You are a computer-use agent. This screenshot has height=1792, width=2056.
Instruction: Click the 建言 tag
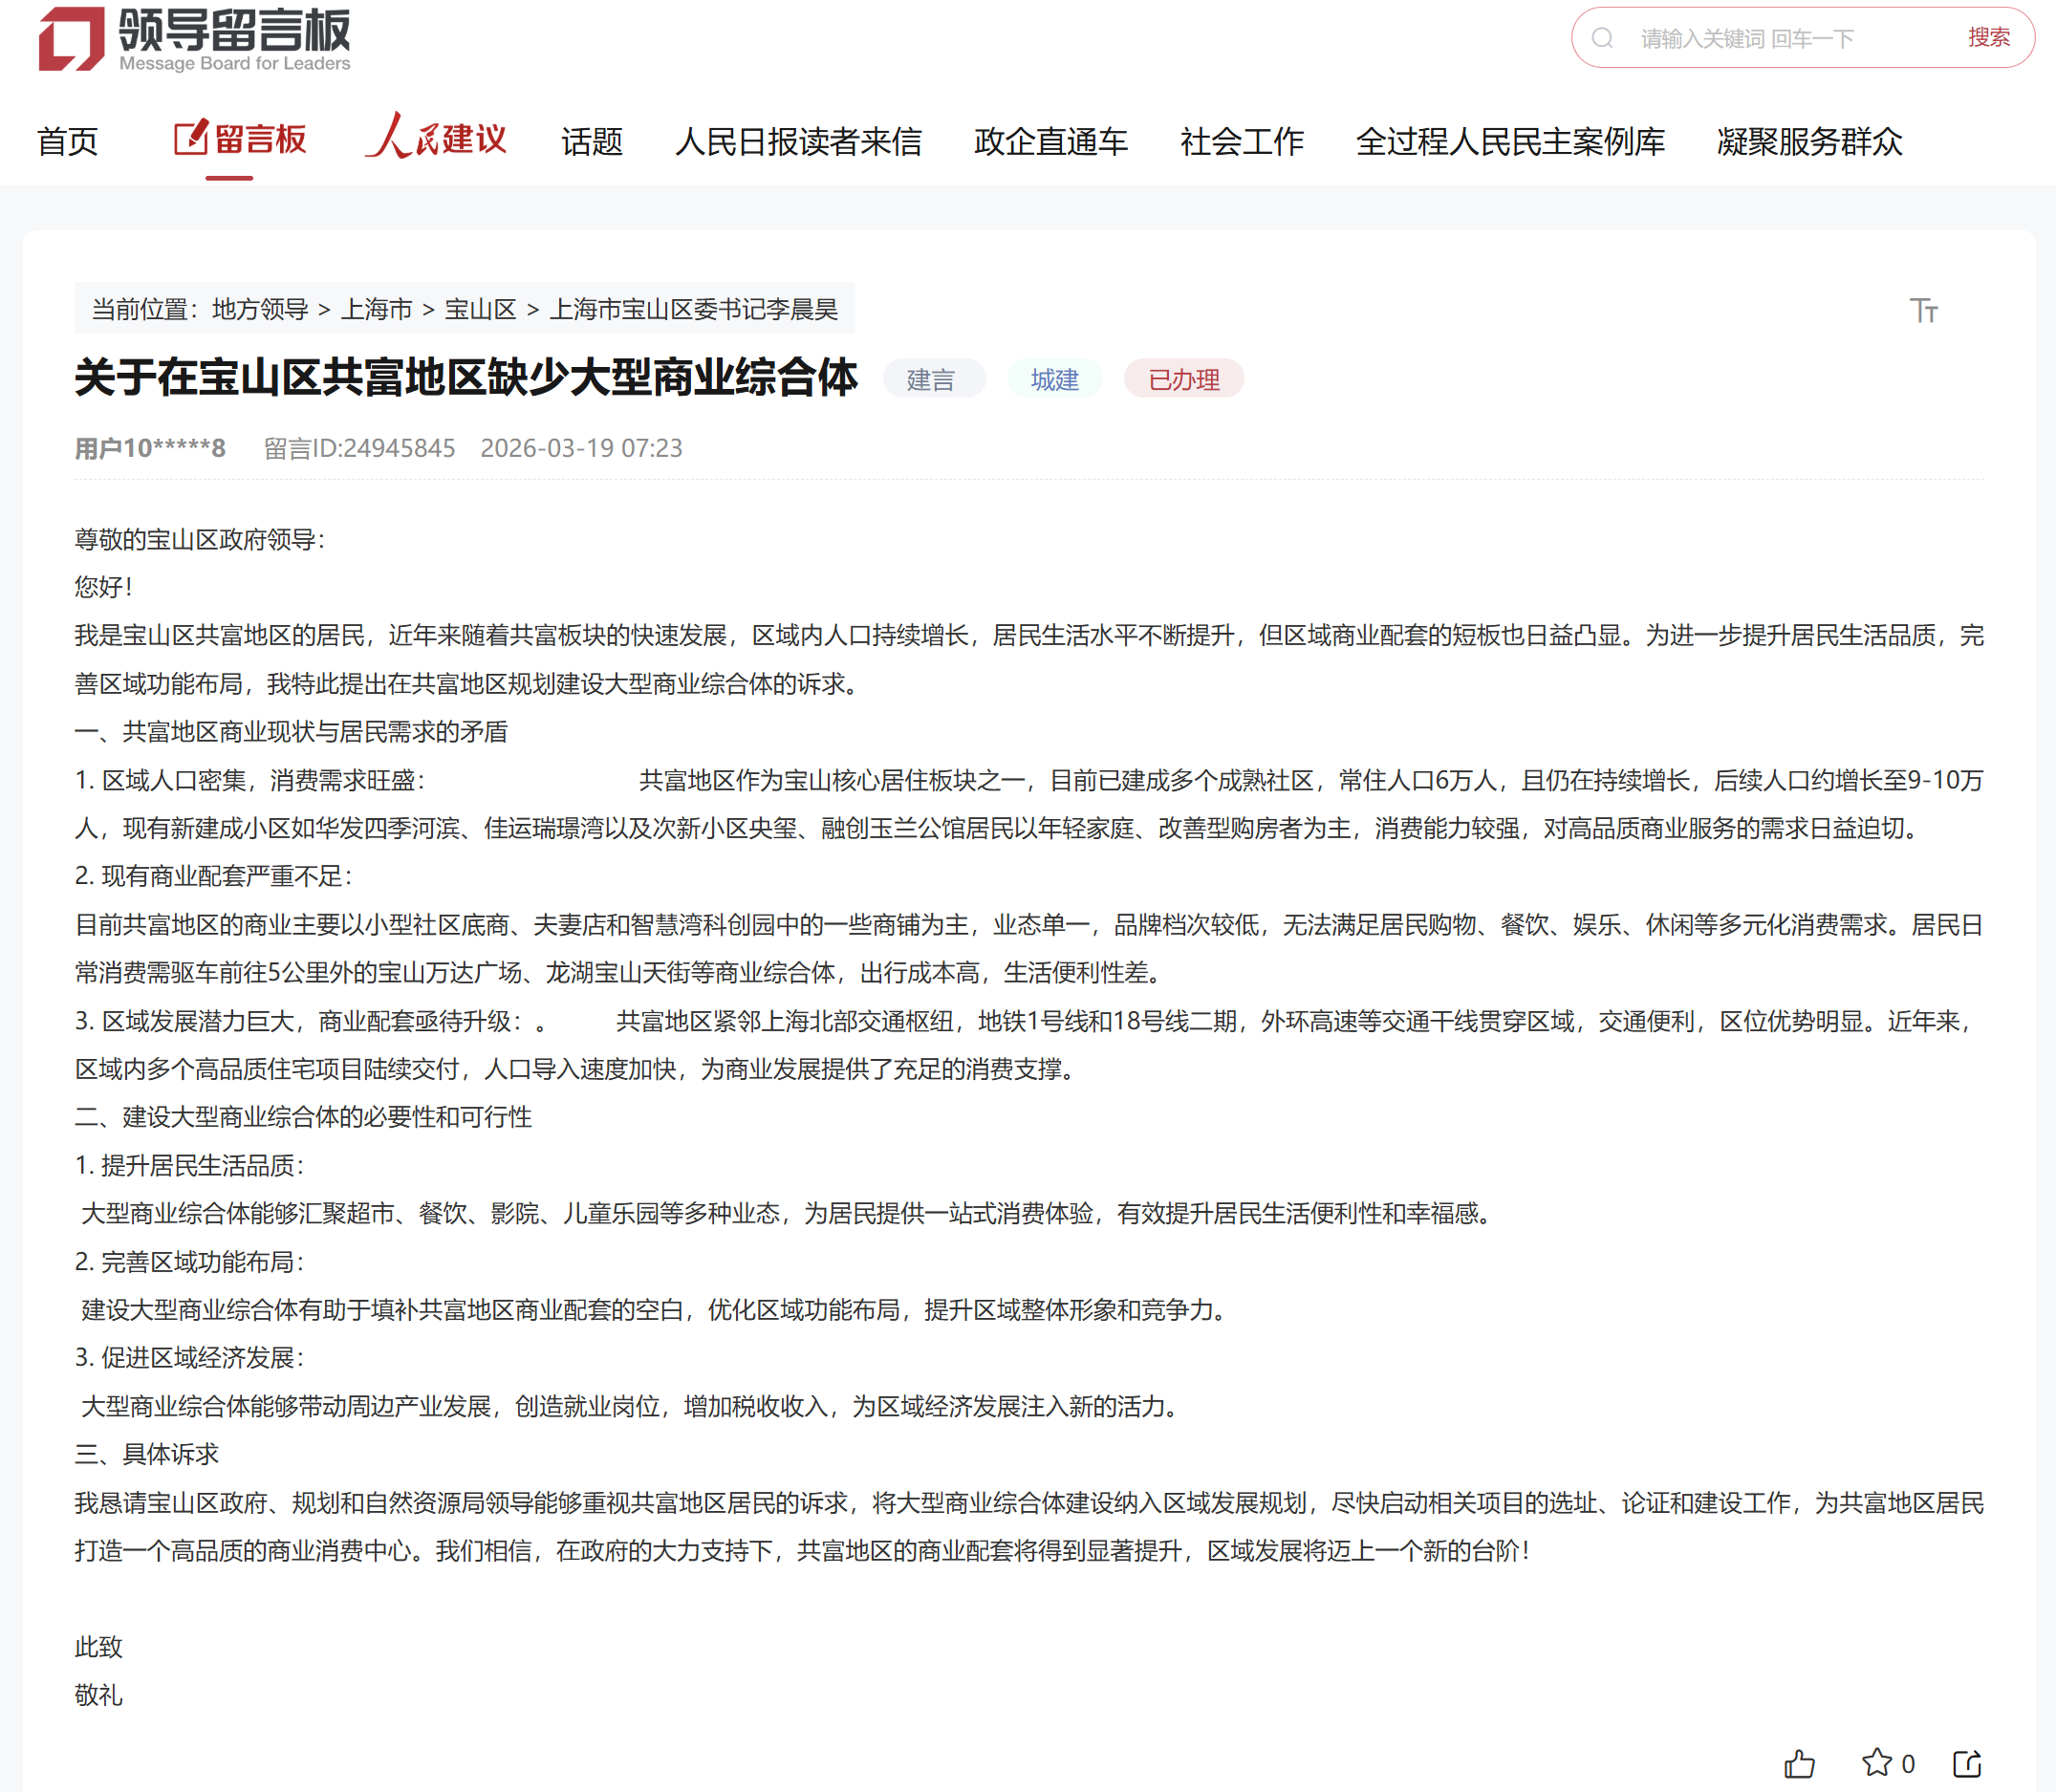click(x=932, y=379)
